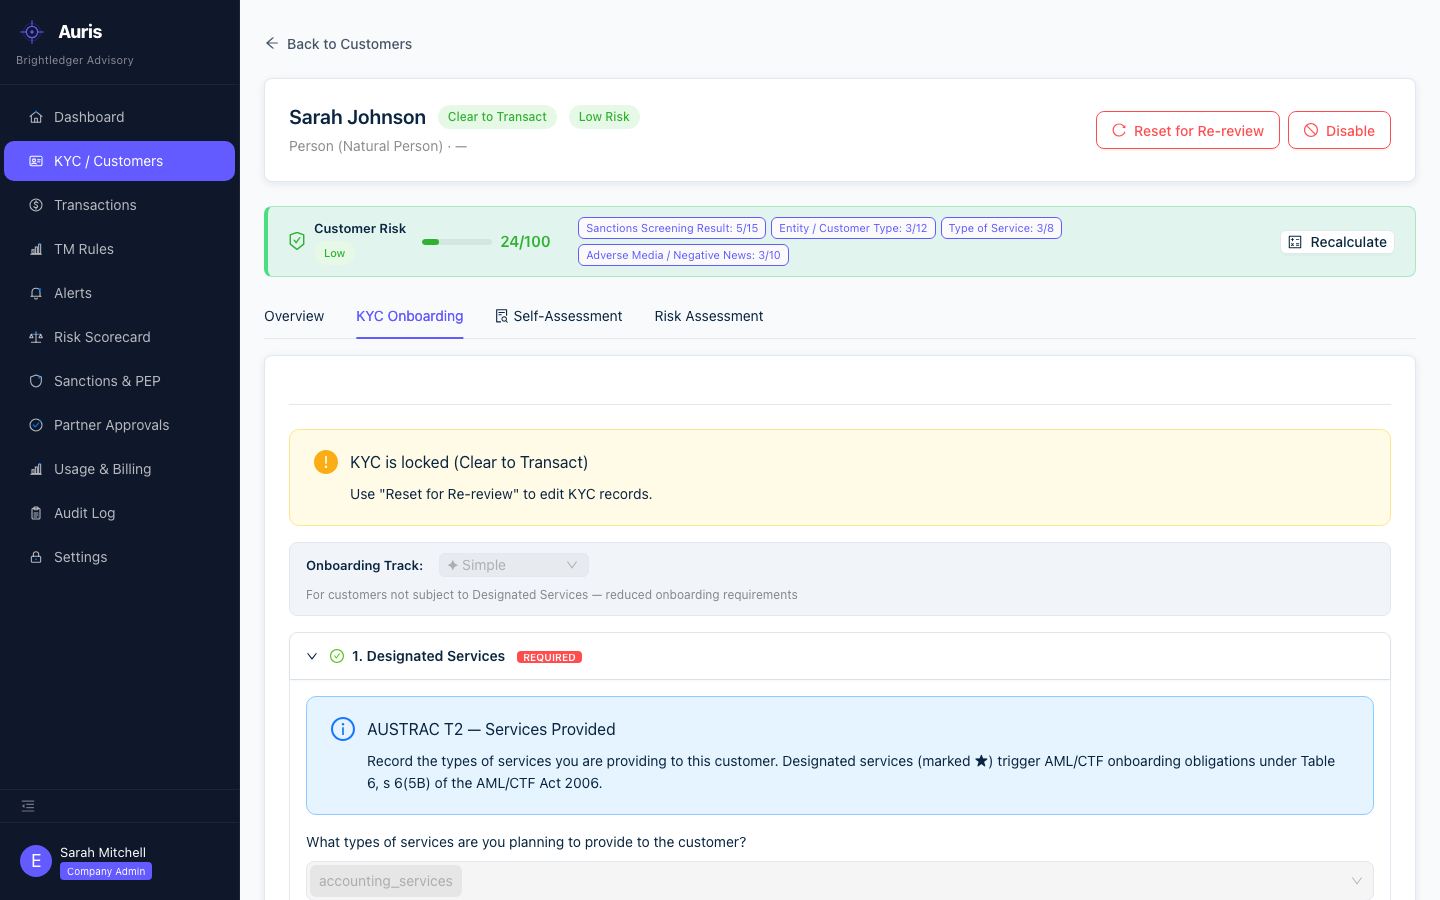The width and height of the screenshot is (1440, 900).
Task: Click the green check icon beside Designated Services
Action: (x=337, y=656)
